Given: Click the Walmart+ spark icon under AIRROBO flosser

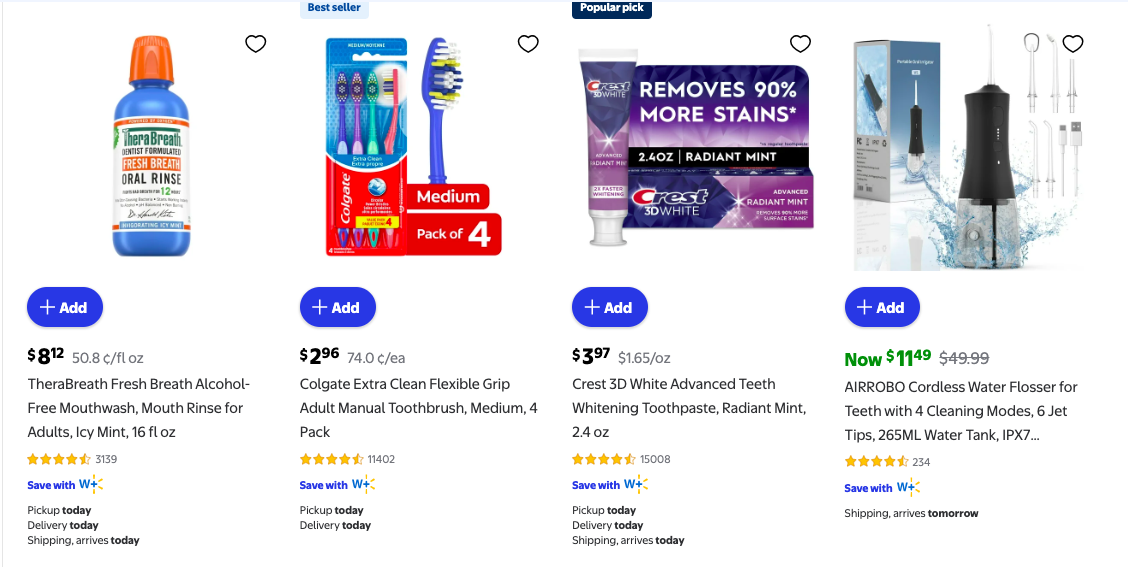Looking at the screenshot, I should (x=908, y=488).
